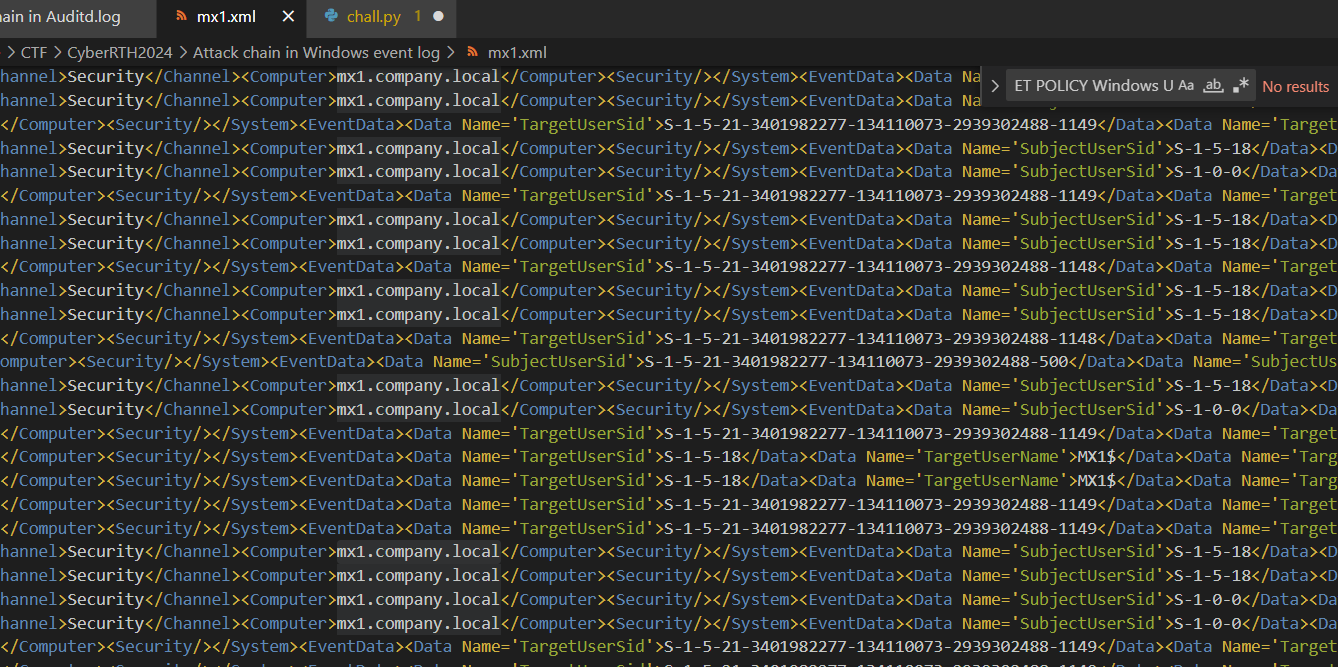This screenshot has height=667, width=1338.
Task: Click the MX1$ TargetUserName value in editor
Action: 1095,457
